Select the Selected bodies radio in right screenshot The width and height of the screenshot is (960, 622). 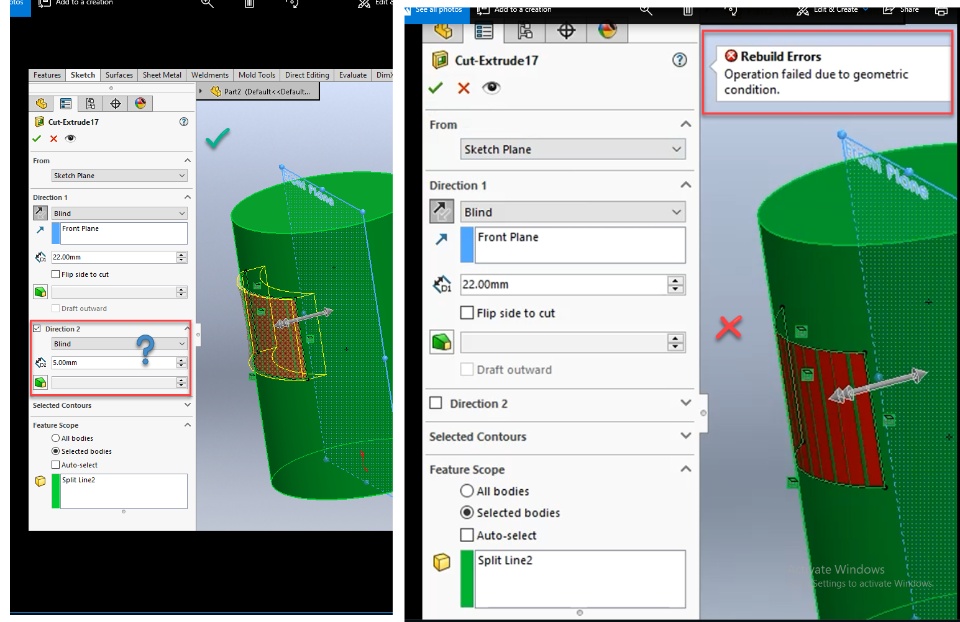point(467,512)
